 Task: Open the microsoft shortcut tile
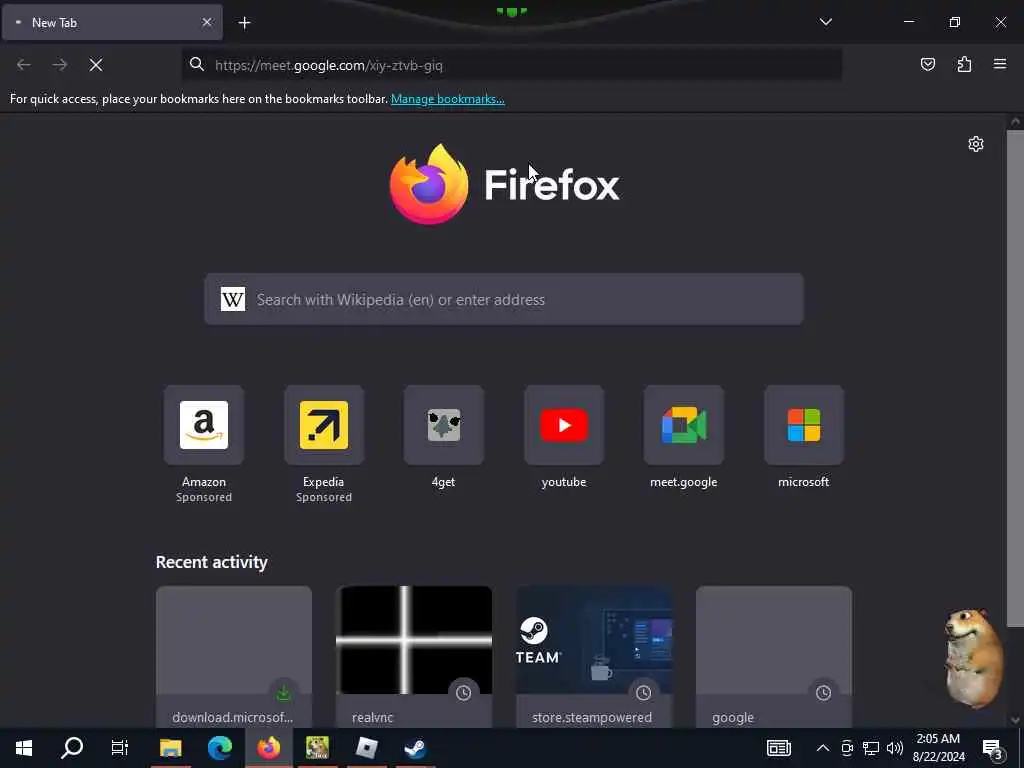[x=804, y=425]
